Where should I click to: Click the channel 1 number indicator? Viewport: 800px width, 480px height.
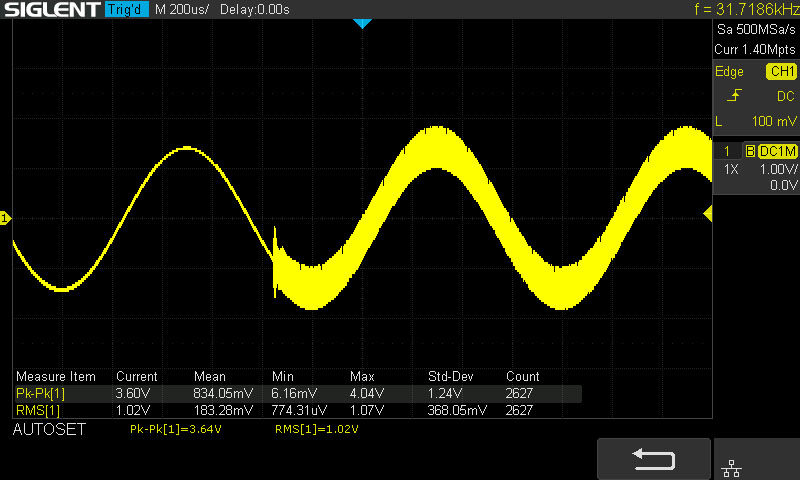pyautogui.click(x=727, y=151)
